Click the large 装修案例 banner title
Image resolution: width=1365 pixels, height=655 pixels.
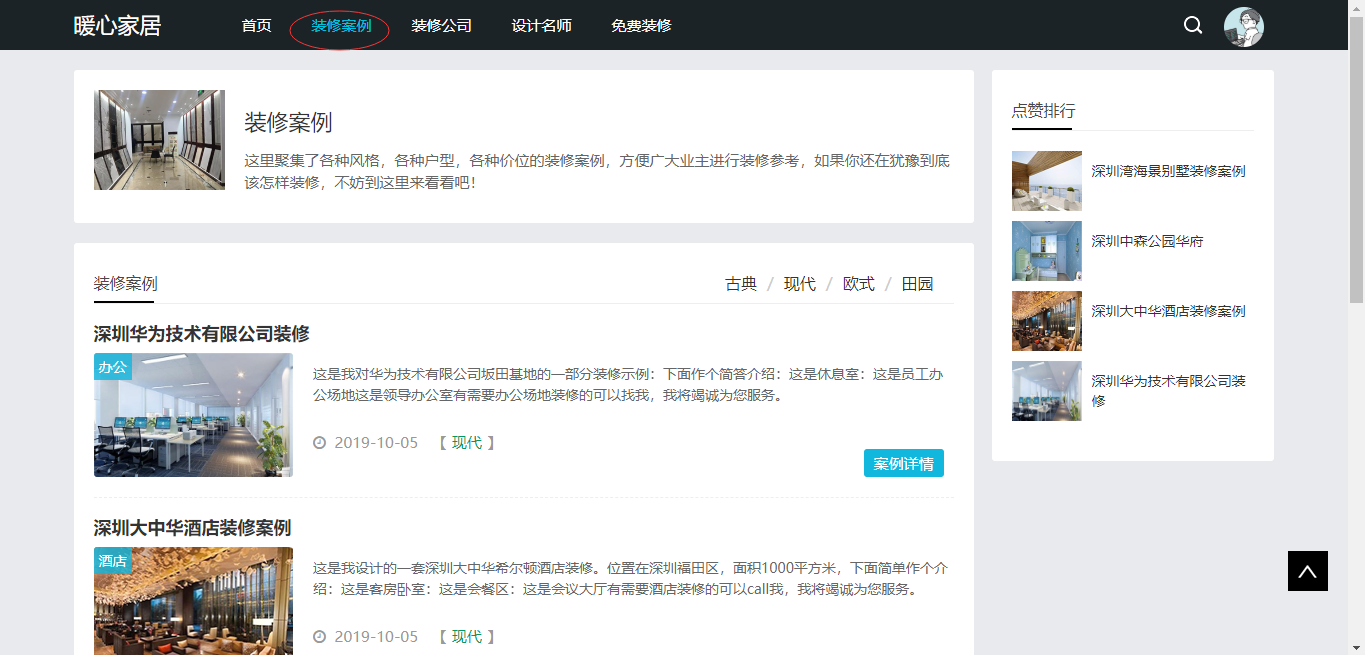coord(288,123)
